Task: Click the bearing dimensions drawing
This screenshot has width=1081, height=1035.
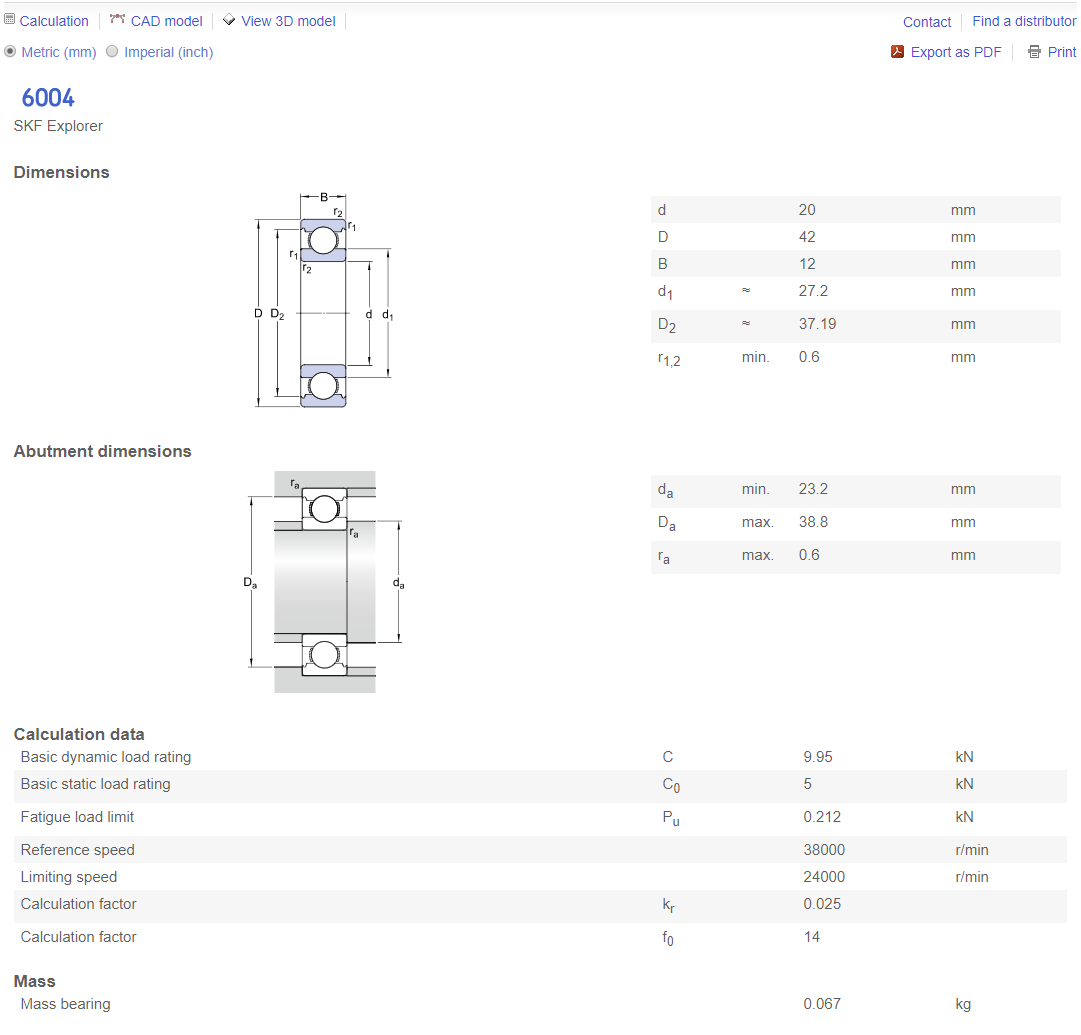Action: click(x=324, y=301)
